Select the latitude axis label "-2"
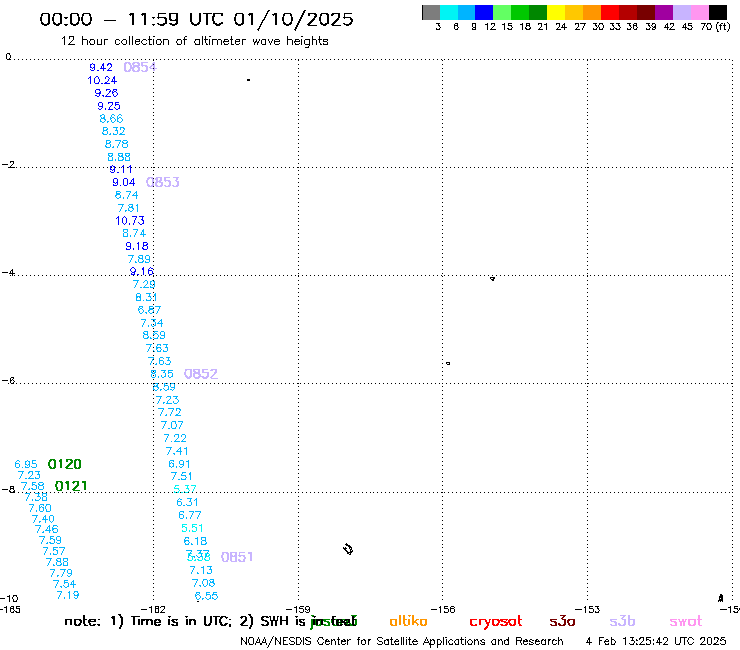Viewport: 740px width, 650px height. [x=8, y=165]
